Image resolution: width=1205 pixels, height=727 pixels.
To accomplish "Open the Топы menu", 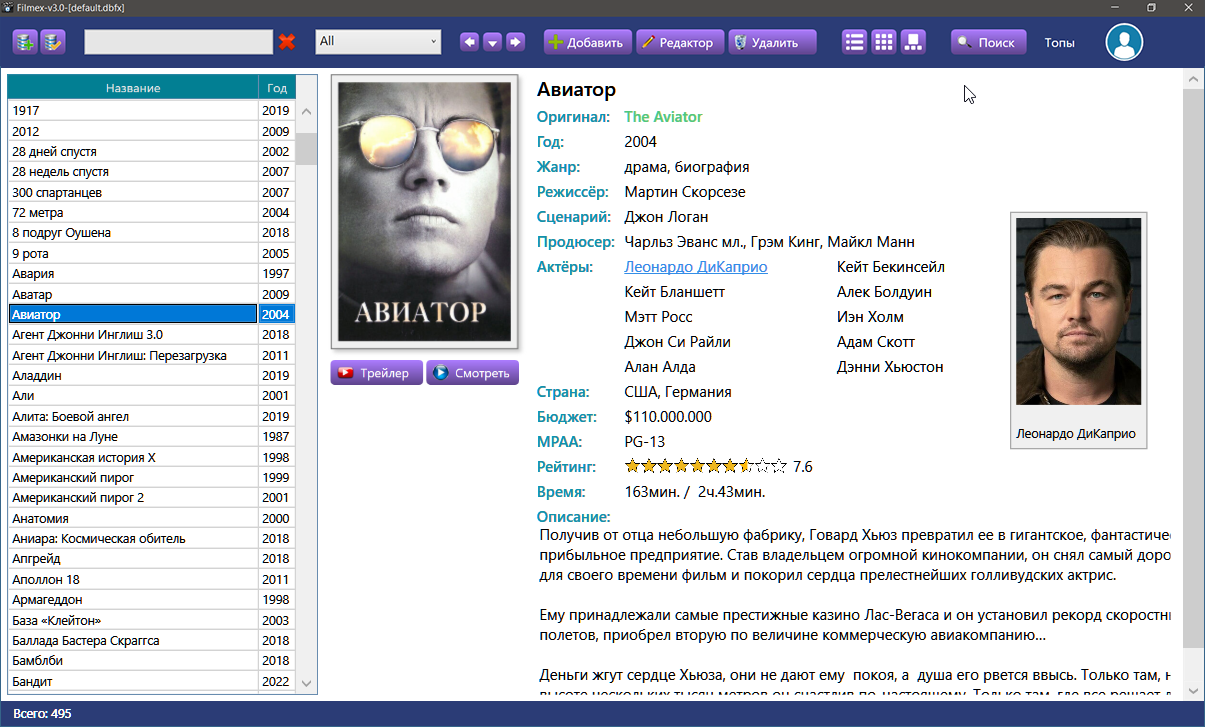I will click(x=1059, y=43).
